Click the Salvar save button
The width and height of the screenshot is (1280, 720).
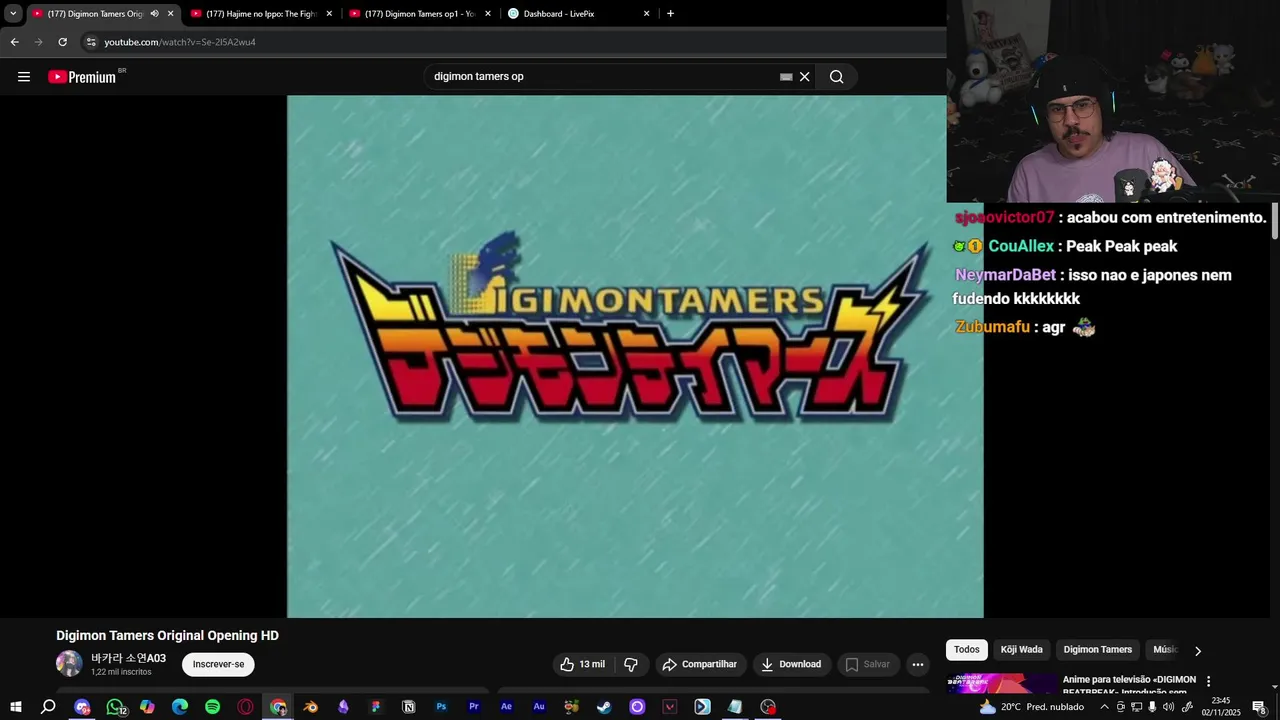tap(867, 664)
